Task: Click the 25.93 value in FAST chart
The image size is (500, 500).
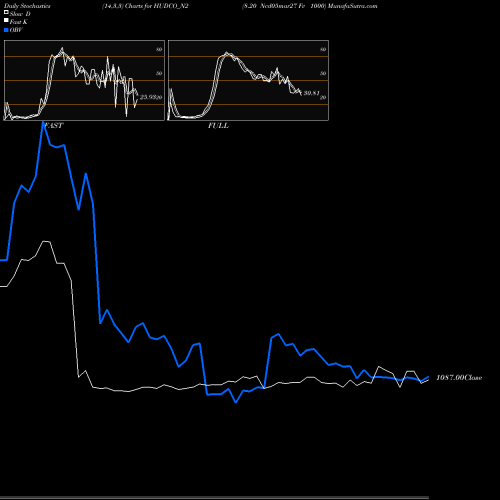Action: click(x=148, y=97)
